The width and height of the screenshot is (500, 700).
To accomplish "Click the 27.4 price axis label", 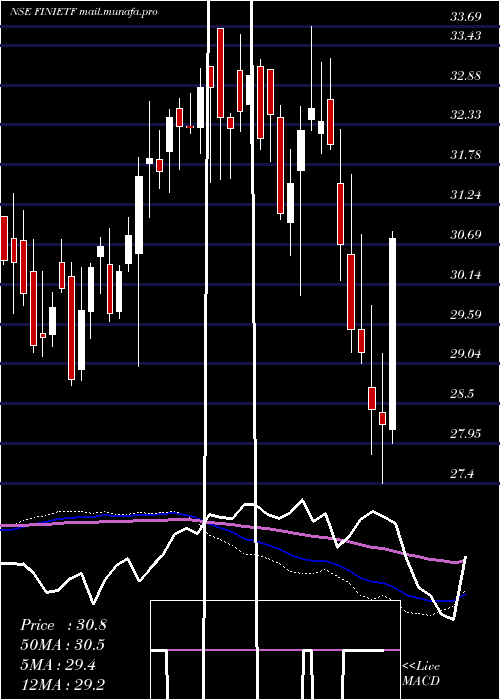I will click(462, 474).
